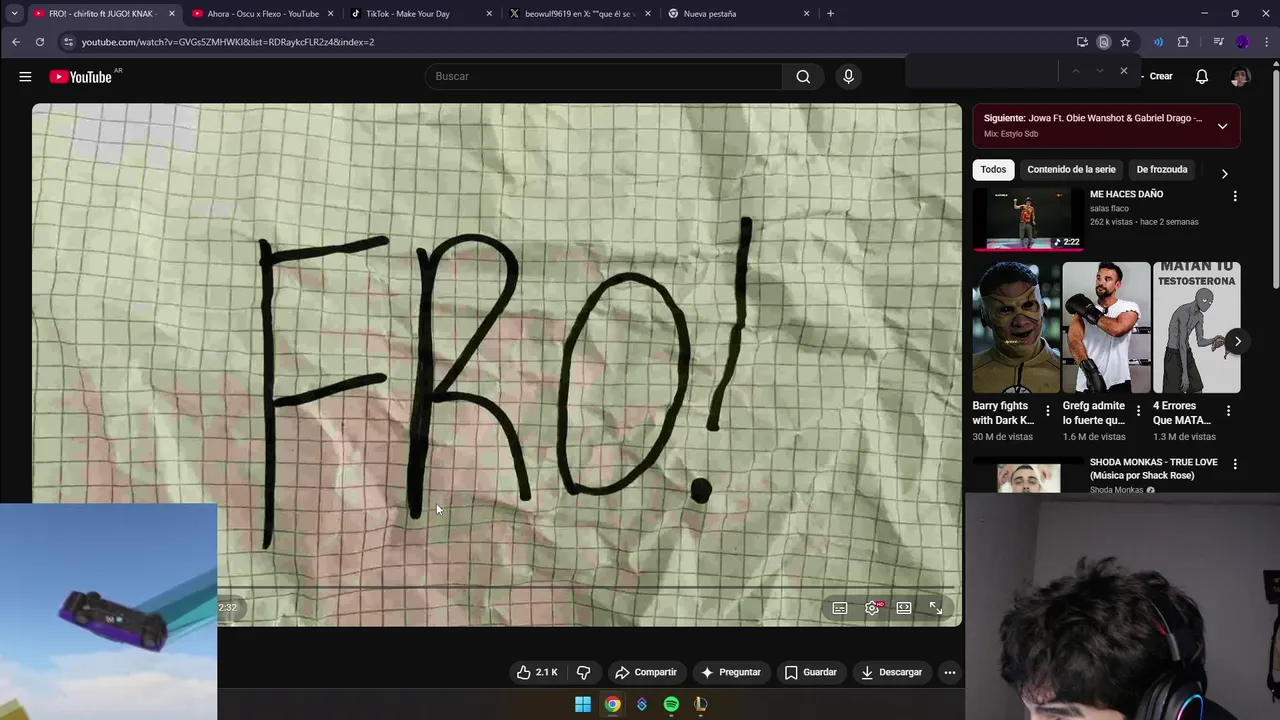Click the search magnifier button

tap(803, 77)
